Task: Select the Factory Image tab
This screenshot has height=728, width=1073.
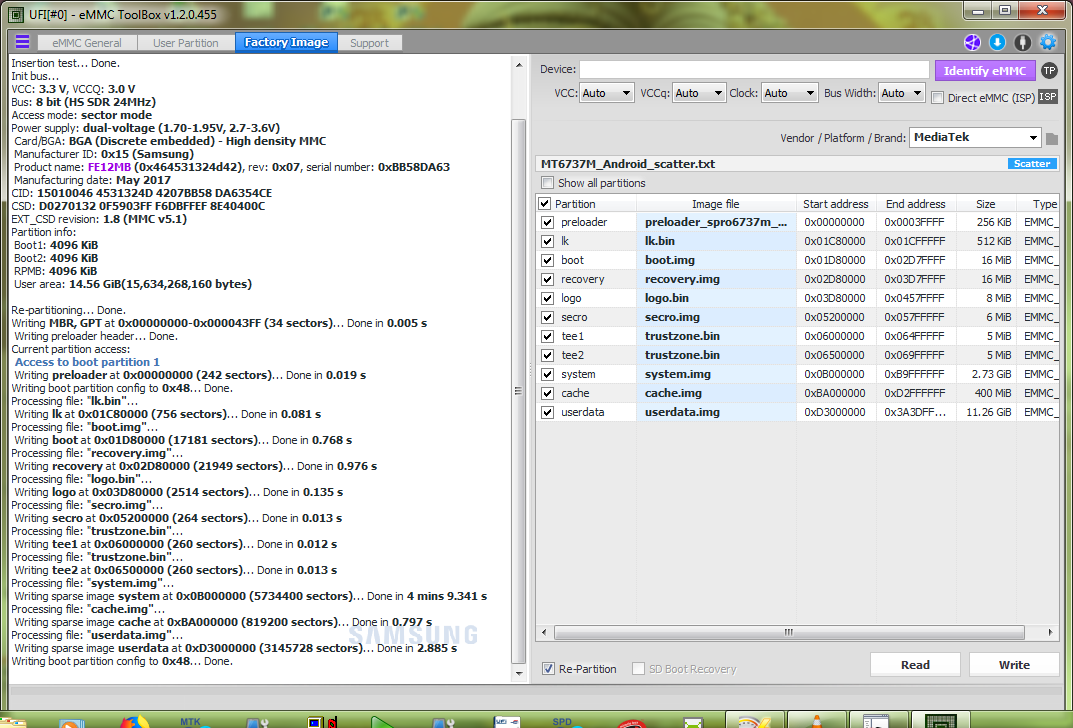Action: coord(286,42)
